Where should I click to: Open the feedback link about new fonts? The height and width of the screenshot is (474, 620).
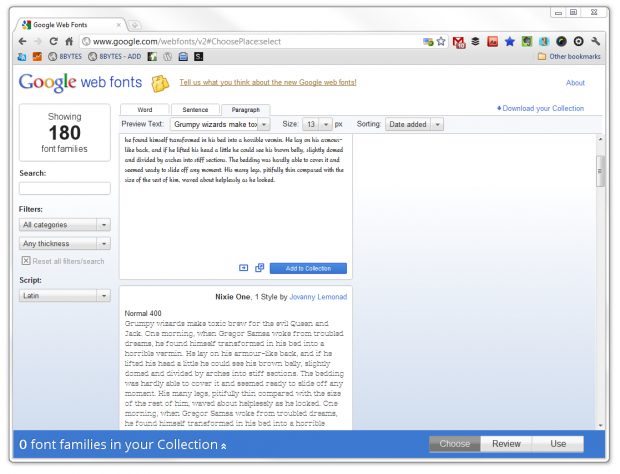[268, 82]
